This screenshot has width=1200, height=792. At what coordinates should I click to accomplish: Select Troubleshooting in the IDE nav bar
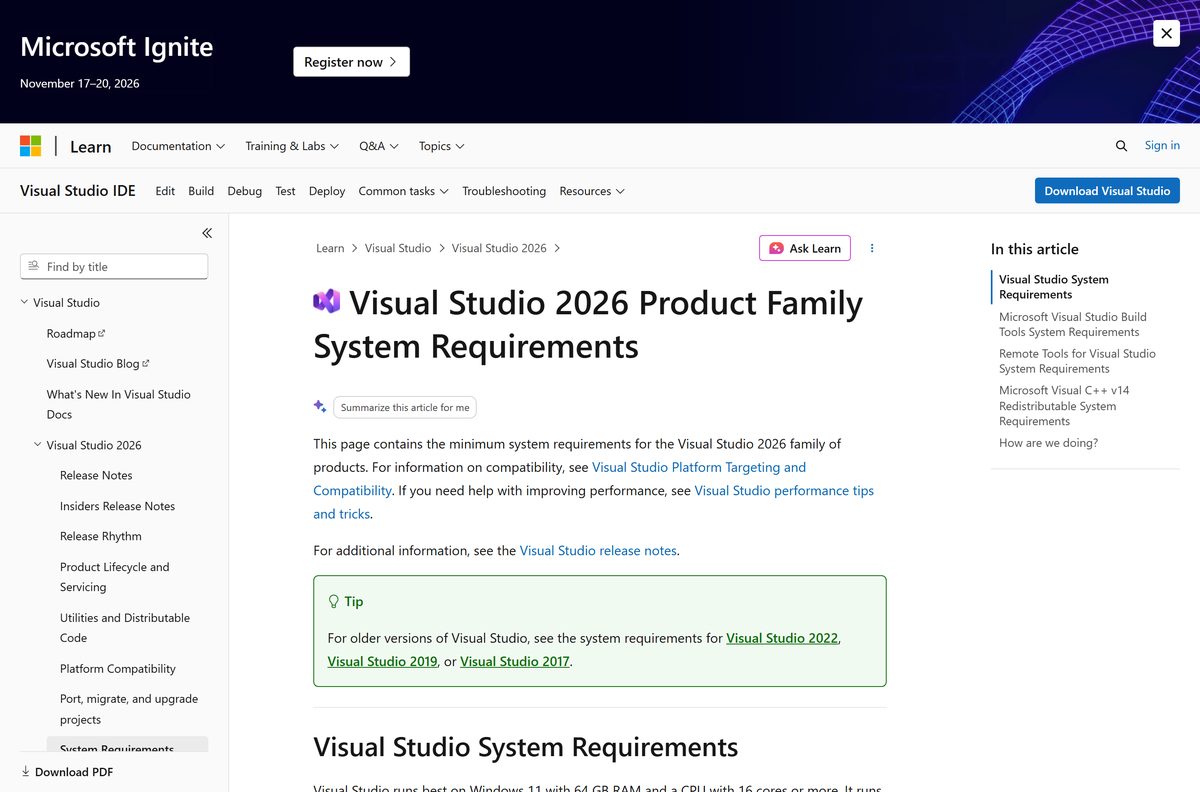pos(504,191)
